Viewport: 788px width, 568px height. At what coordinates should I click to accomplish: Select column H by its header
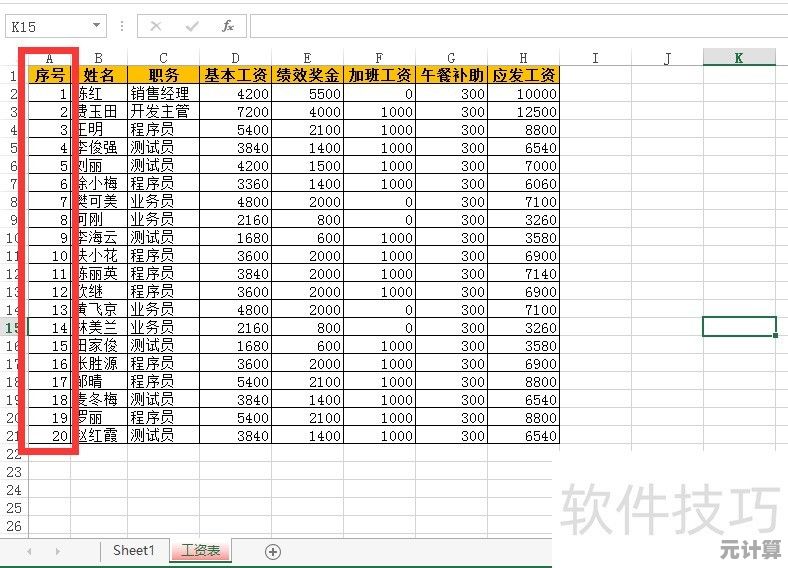click(524, 58)
